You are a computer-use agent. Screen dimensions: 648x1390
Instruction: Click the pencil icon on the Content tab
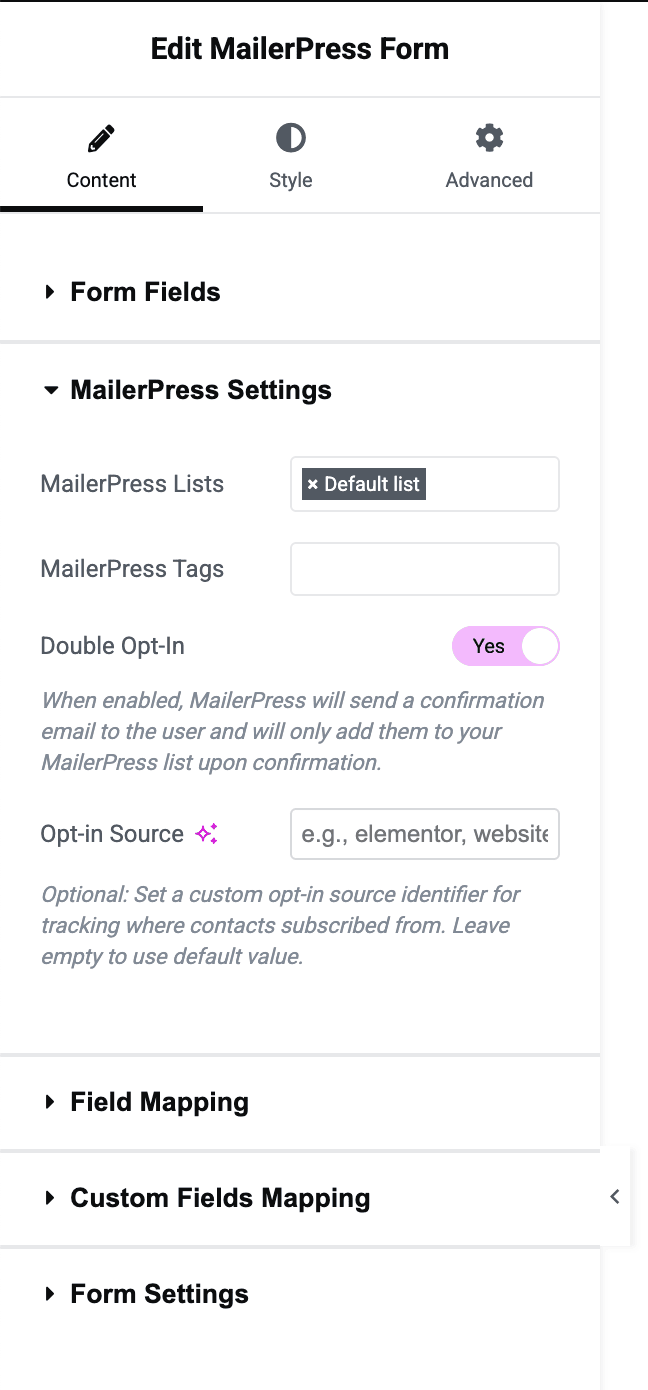click(x=101, y=136)
